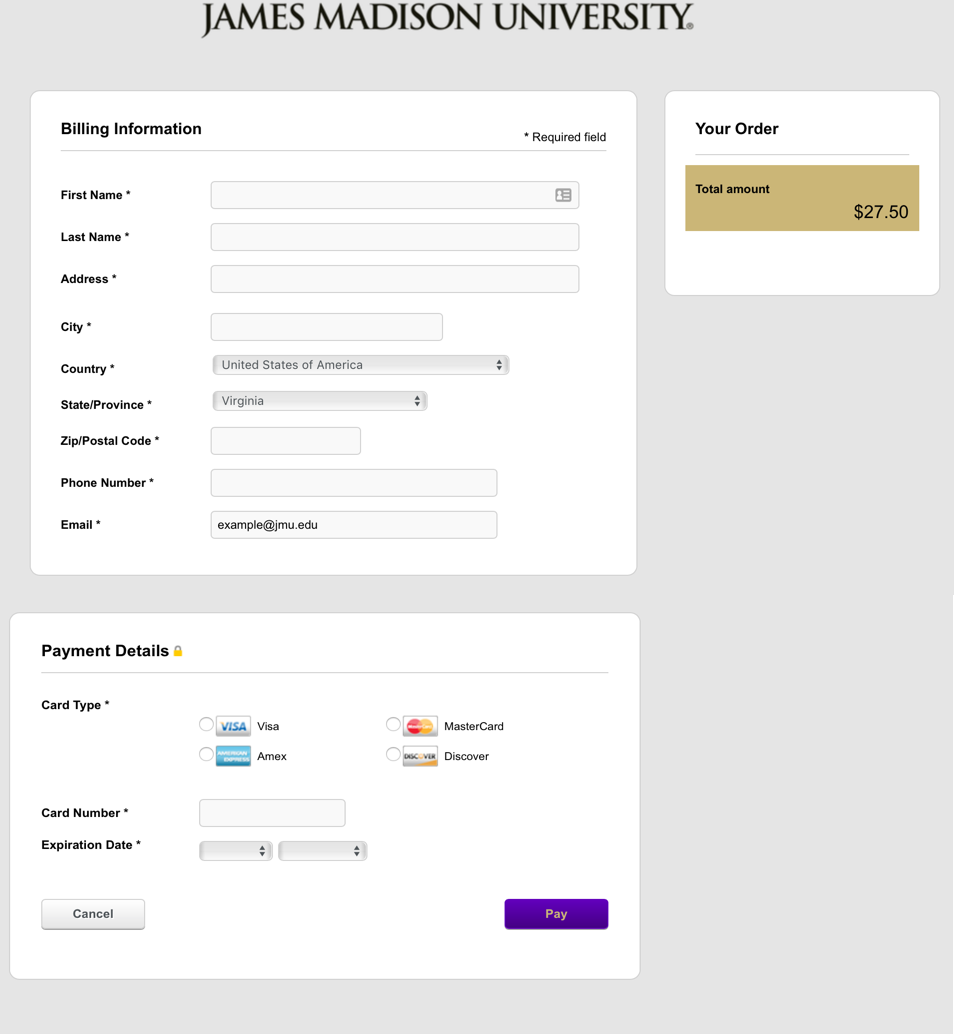The width and height of the screenshot is (954, 1034).
Task: Expand the State/Province dropdown showing Virginia
Action: (x=320, y=401)
